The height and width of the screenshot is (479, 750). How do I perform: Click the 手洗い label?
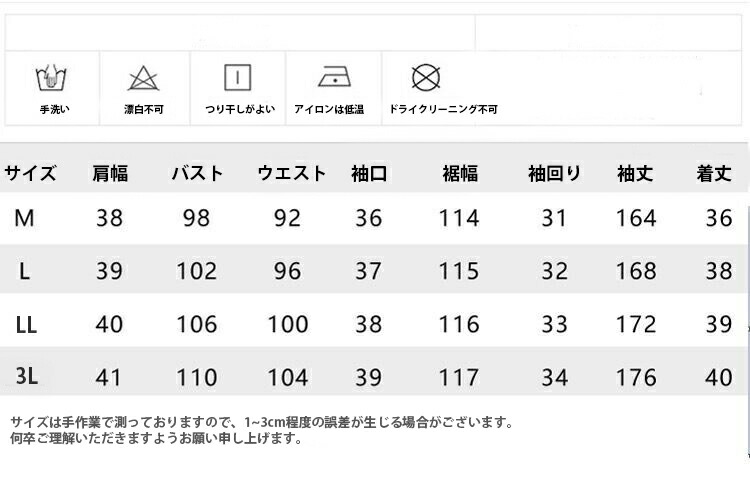tap(53, 109)
